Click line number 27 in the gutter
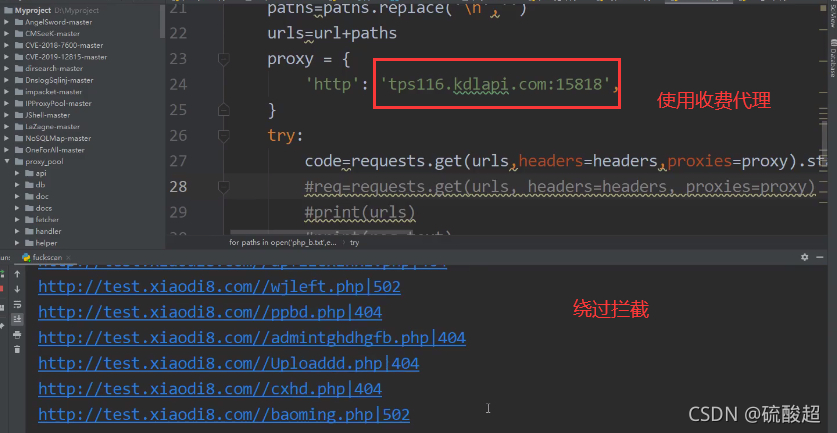837x433 pixels. pyautogui.click(x=178, y=161)
